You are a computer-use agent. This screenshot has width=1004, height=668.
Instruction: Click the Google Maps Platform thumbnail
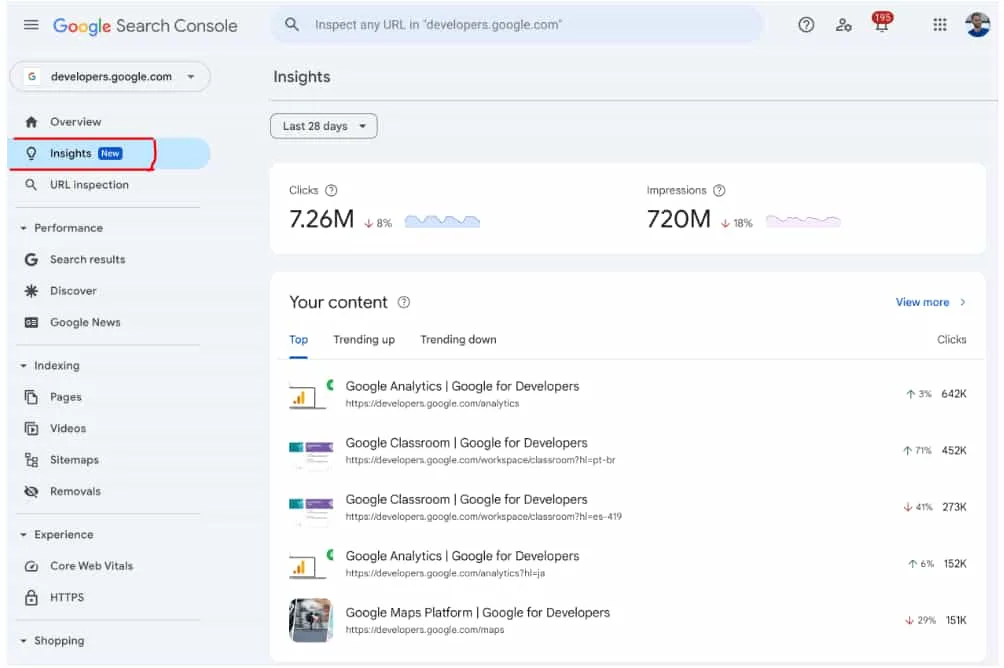tap(311, 620)
